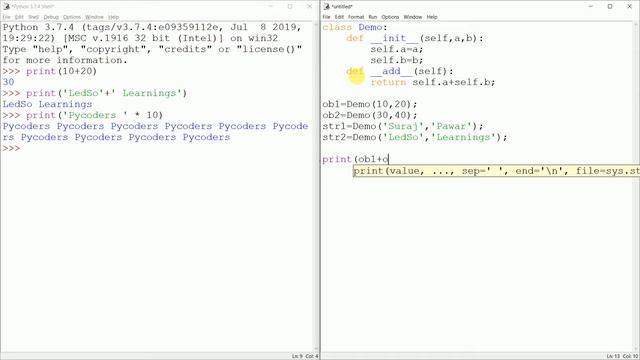Open Options menu in Python Shell window
The height and width of the screenshot is (360, 640).
pos(72,17)
